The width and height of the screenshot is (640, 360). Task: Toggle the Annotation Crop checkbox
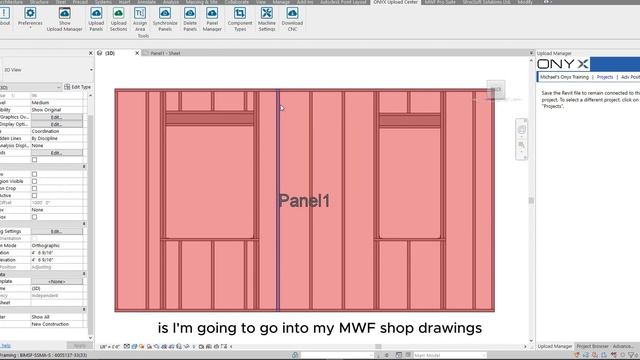point(34,189)
